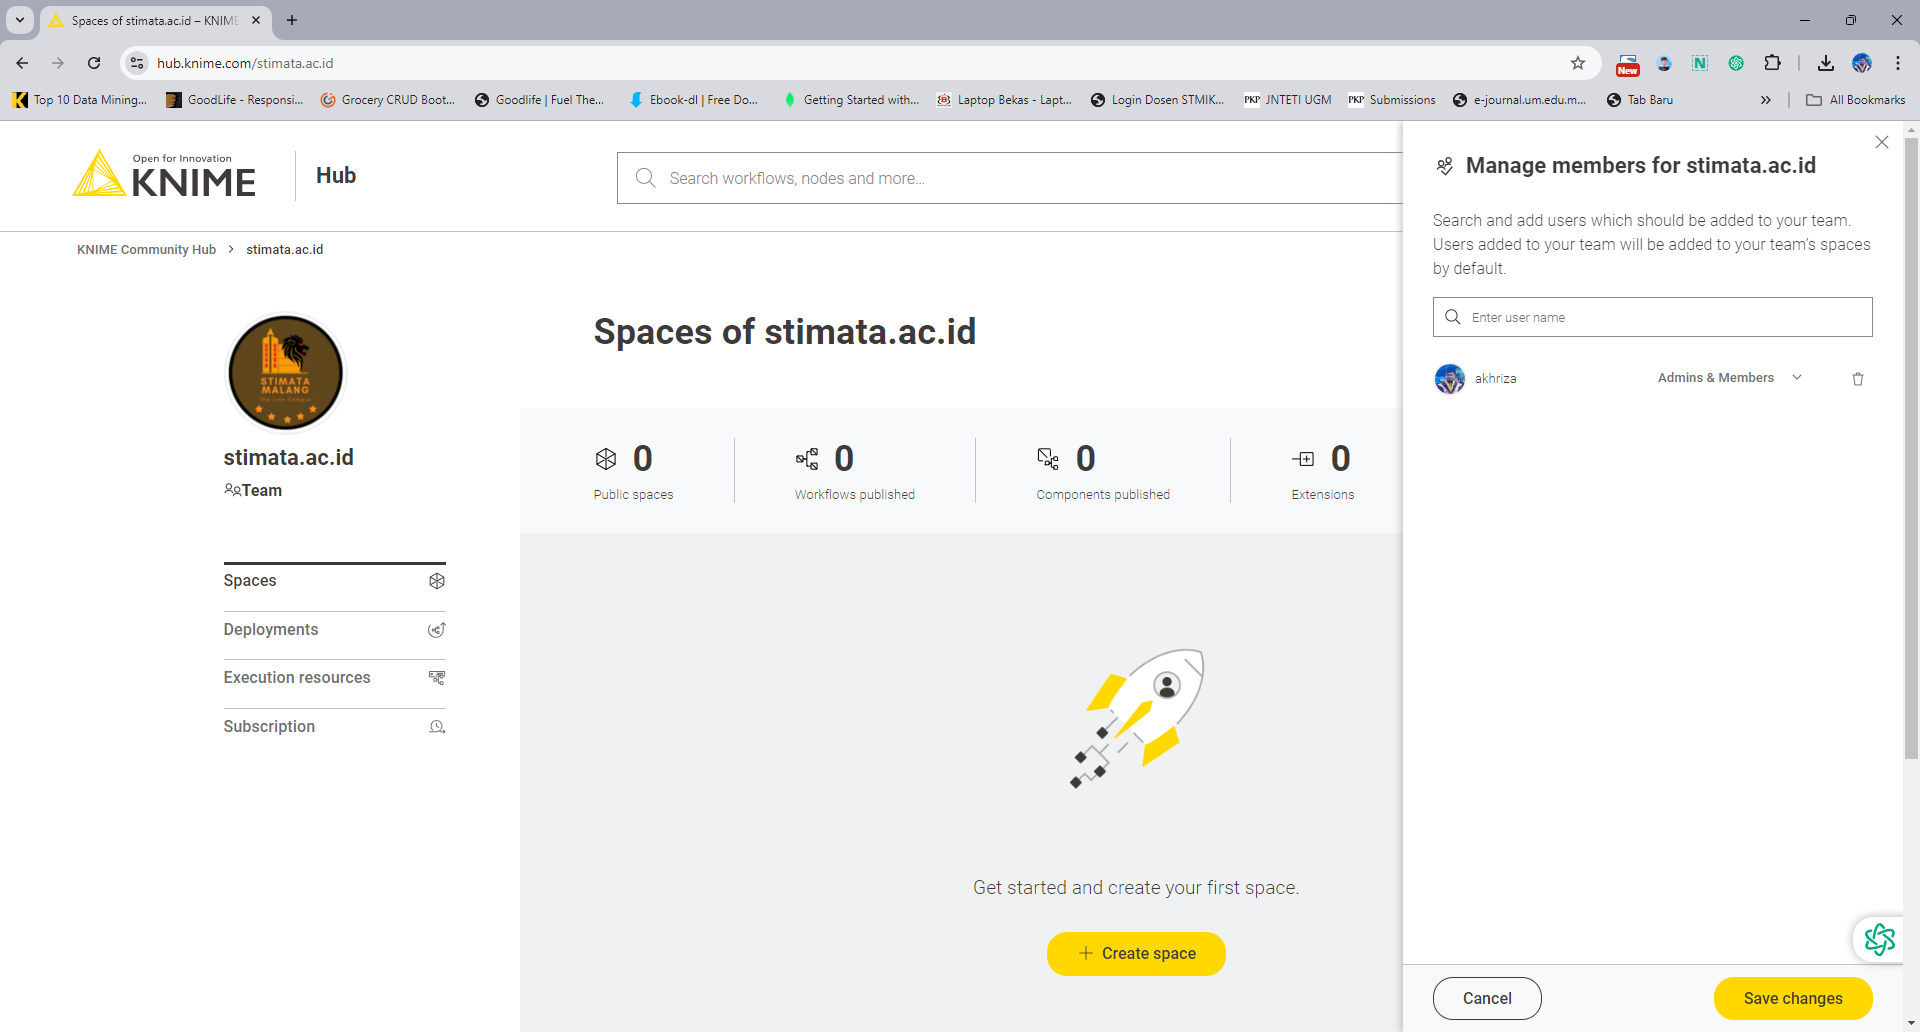Reload the page

click(94, 63)
